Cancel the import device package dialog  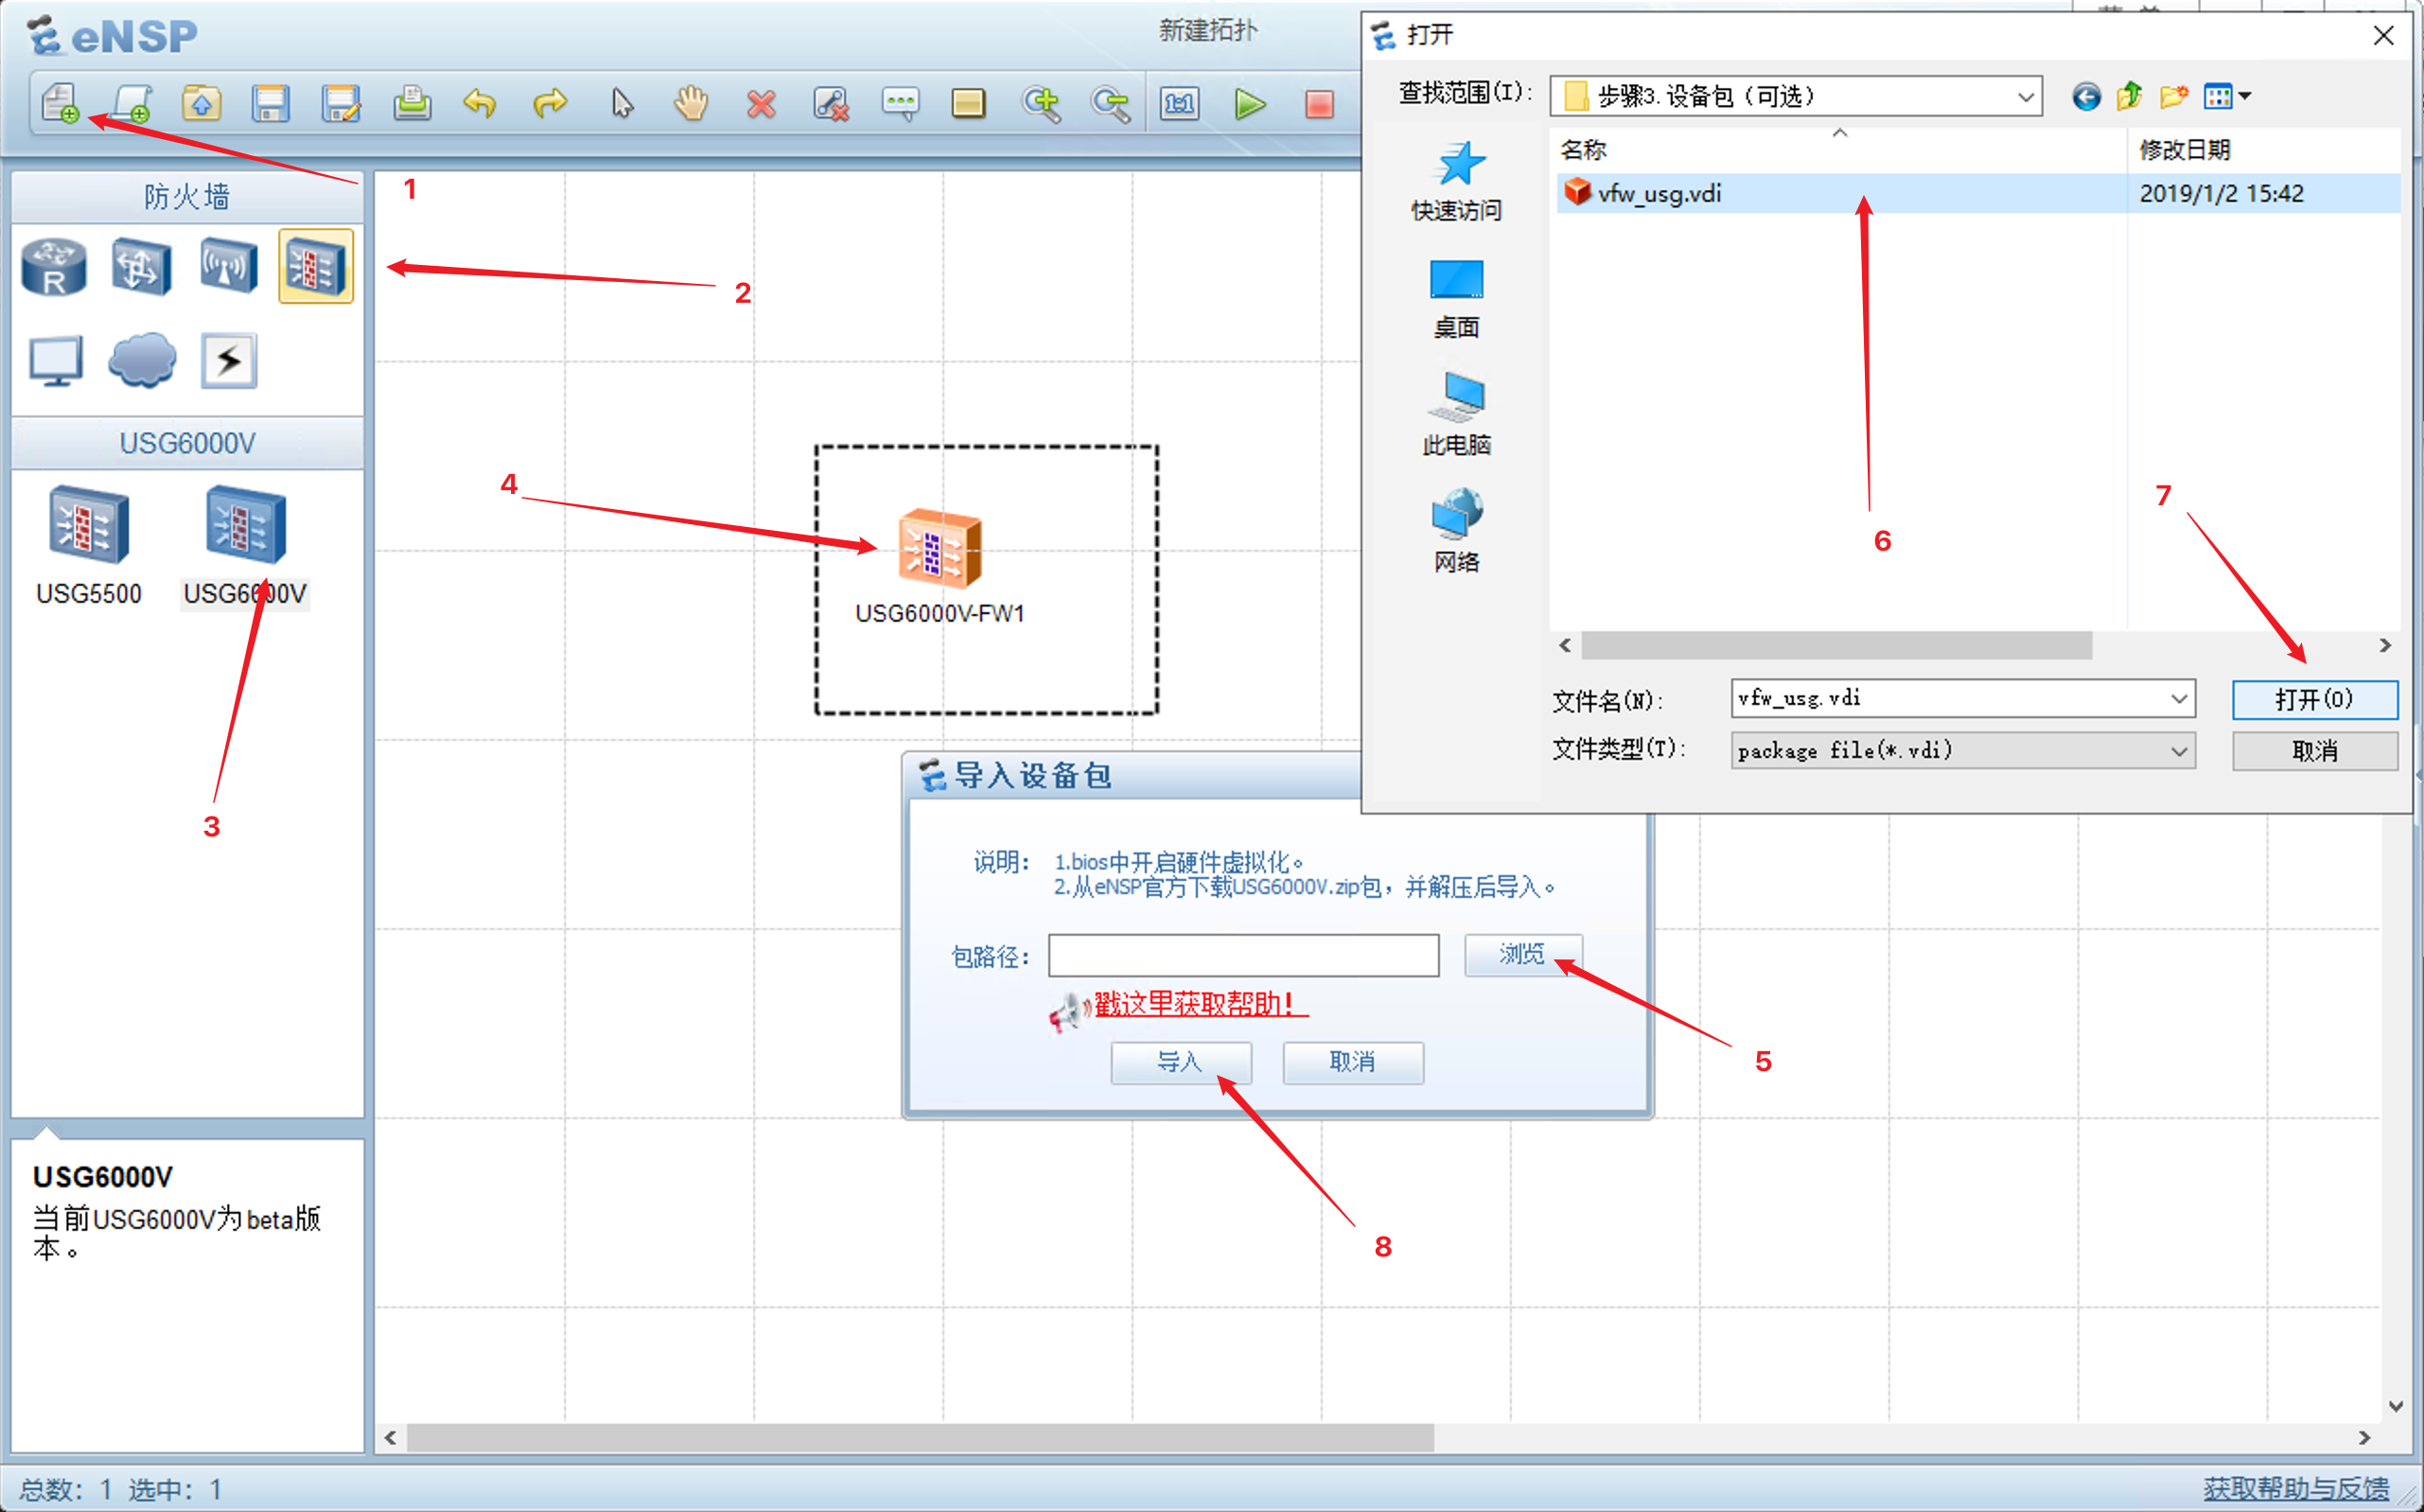coord(1353,1062)
